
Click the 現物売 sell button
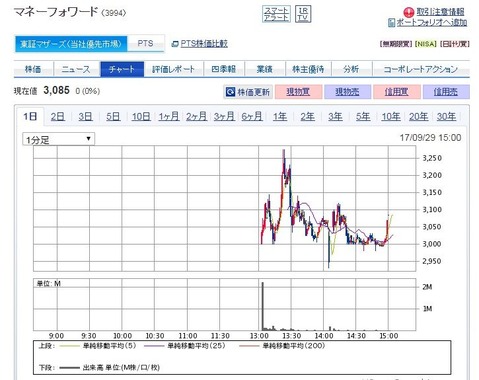pyautogui.click(x=347, y=92)
